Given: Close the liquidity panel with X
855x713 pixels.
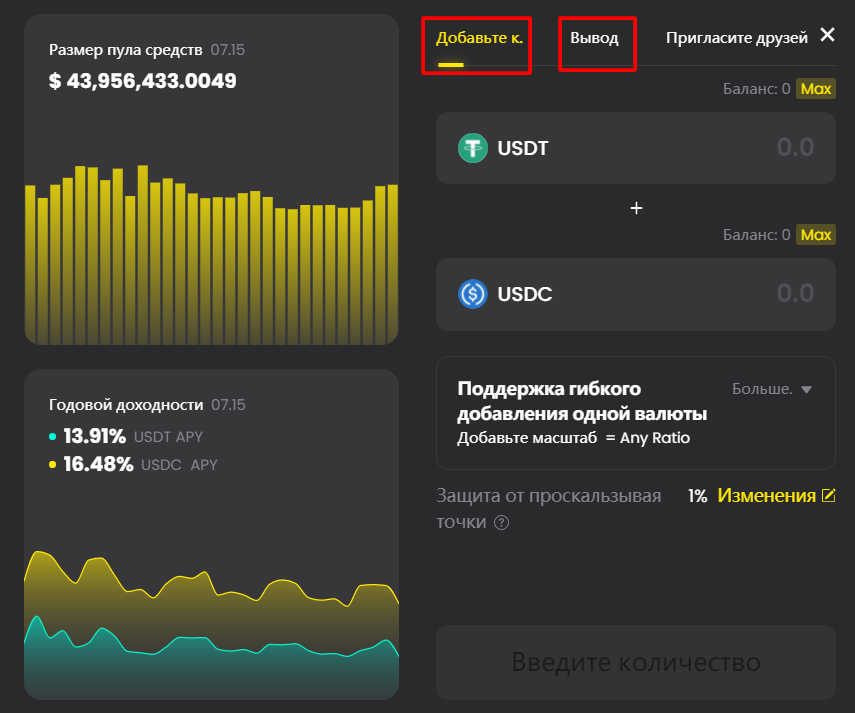Looking at the screenshot, I should click(x=827, y=35).
